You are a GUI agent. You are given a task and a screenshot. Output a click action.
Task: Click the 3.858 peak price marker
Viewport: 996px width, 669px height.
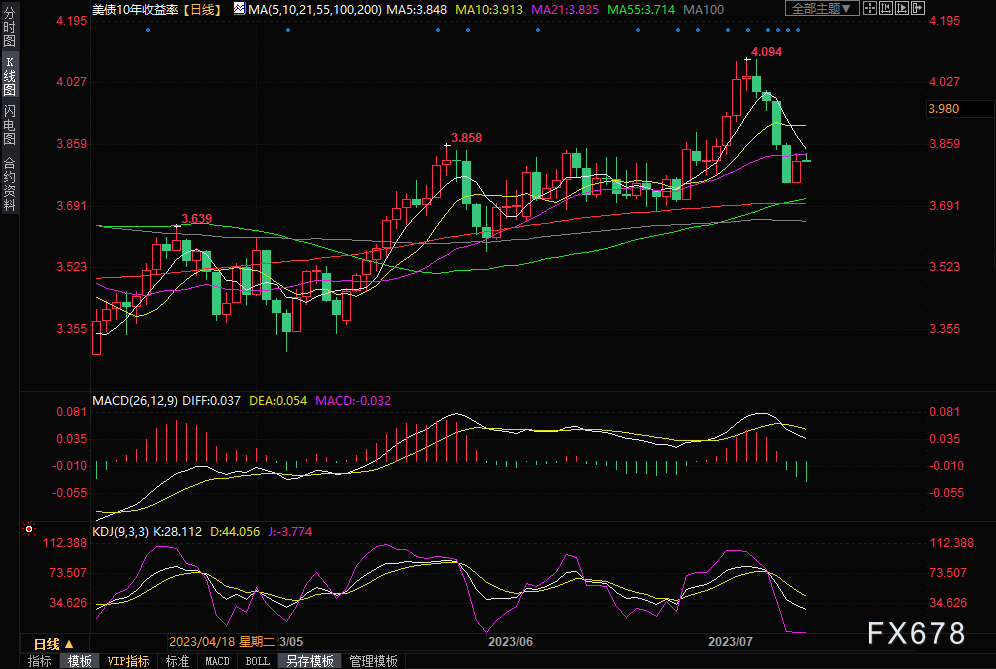click(x=467, y=138)
